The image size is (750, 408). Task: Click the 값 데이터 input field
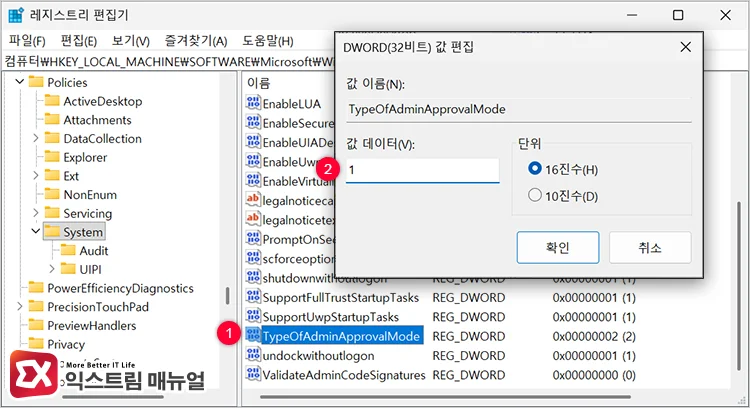click(x=423, y=170)
